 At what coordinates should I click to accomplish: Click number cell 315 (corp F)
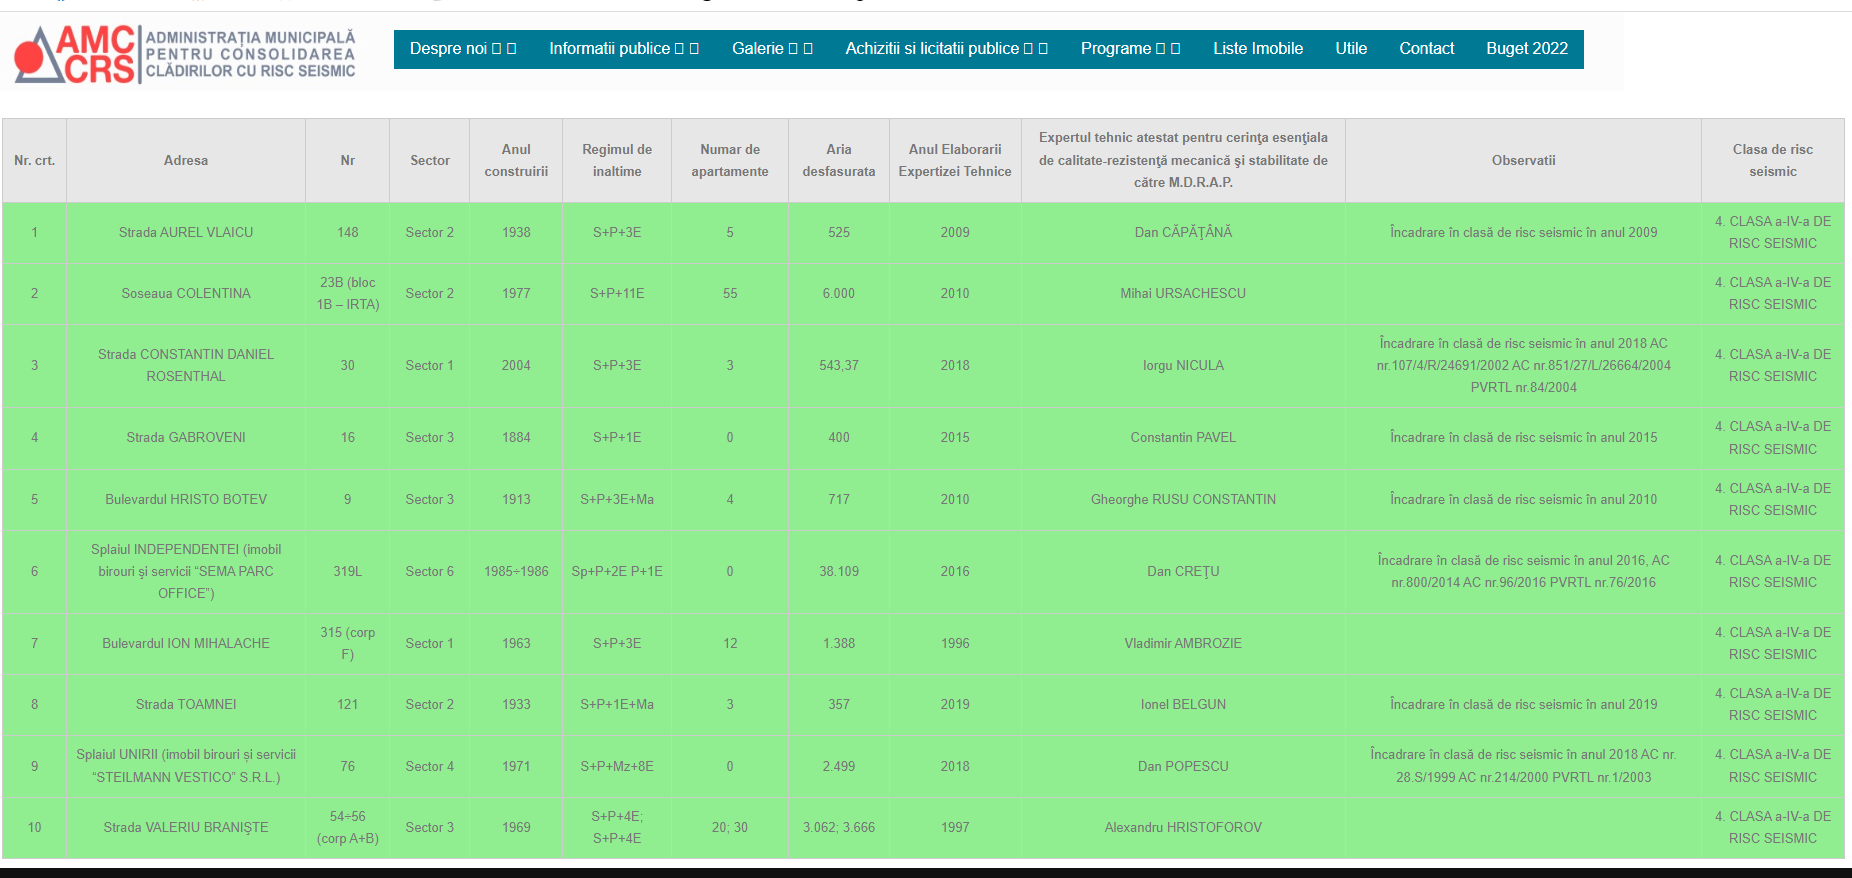pos(348,643)
